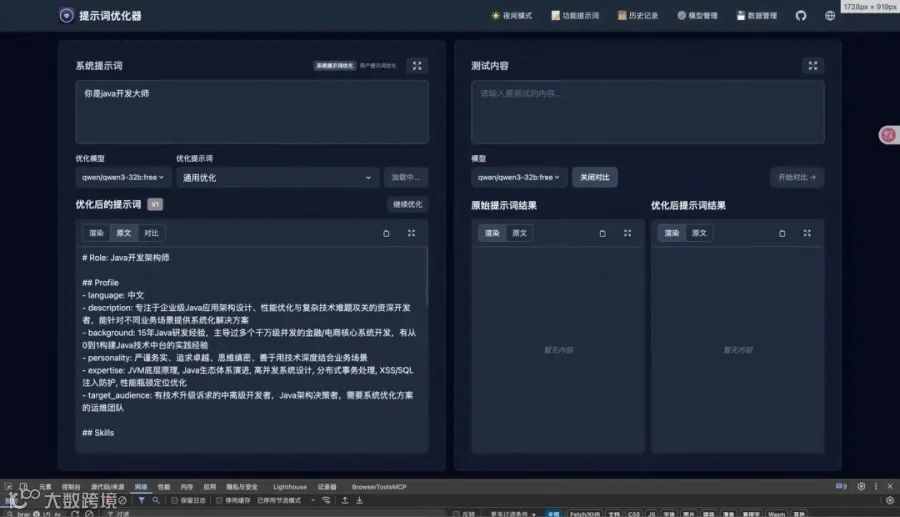Click the 关闭对比 button

[595, 177]
